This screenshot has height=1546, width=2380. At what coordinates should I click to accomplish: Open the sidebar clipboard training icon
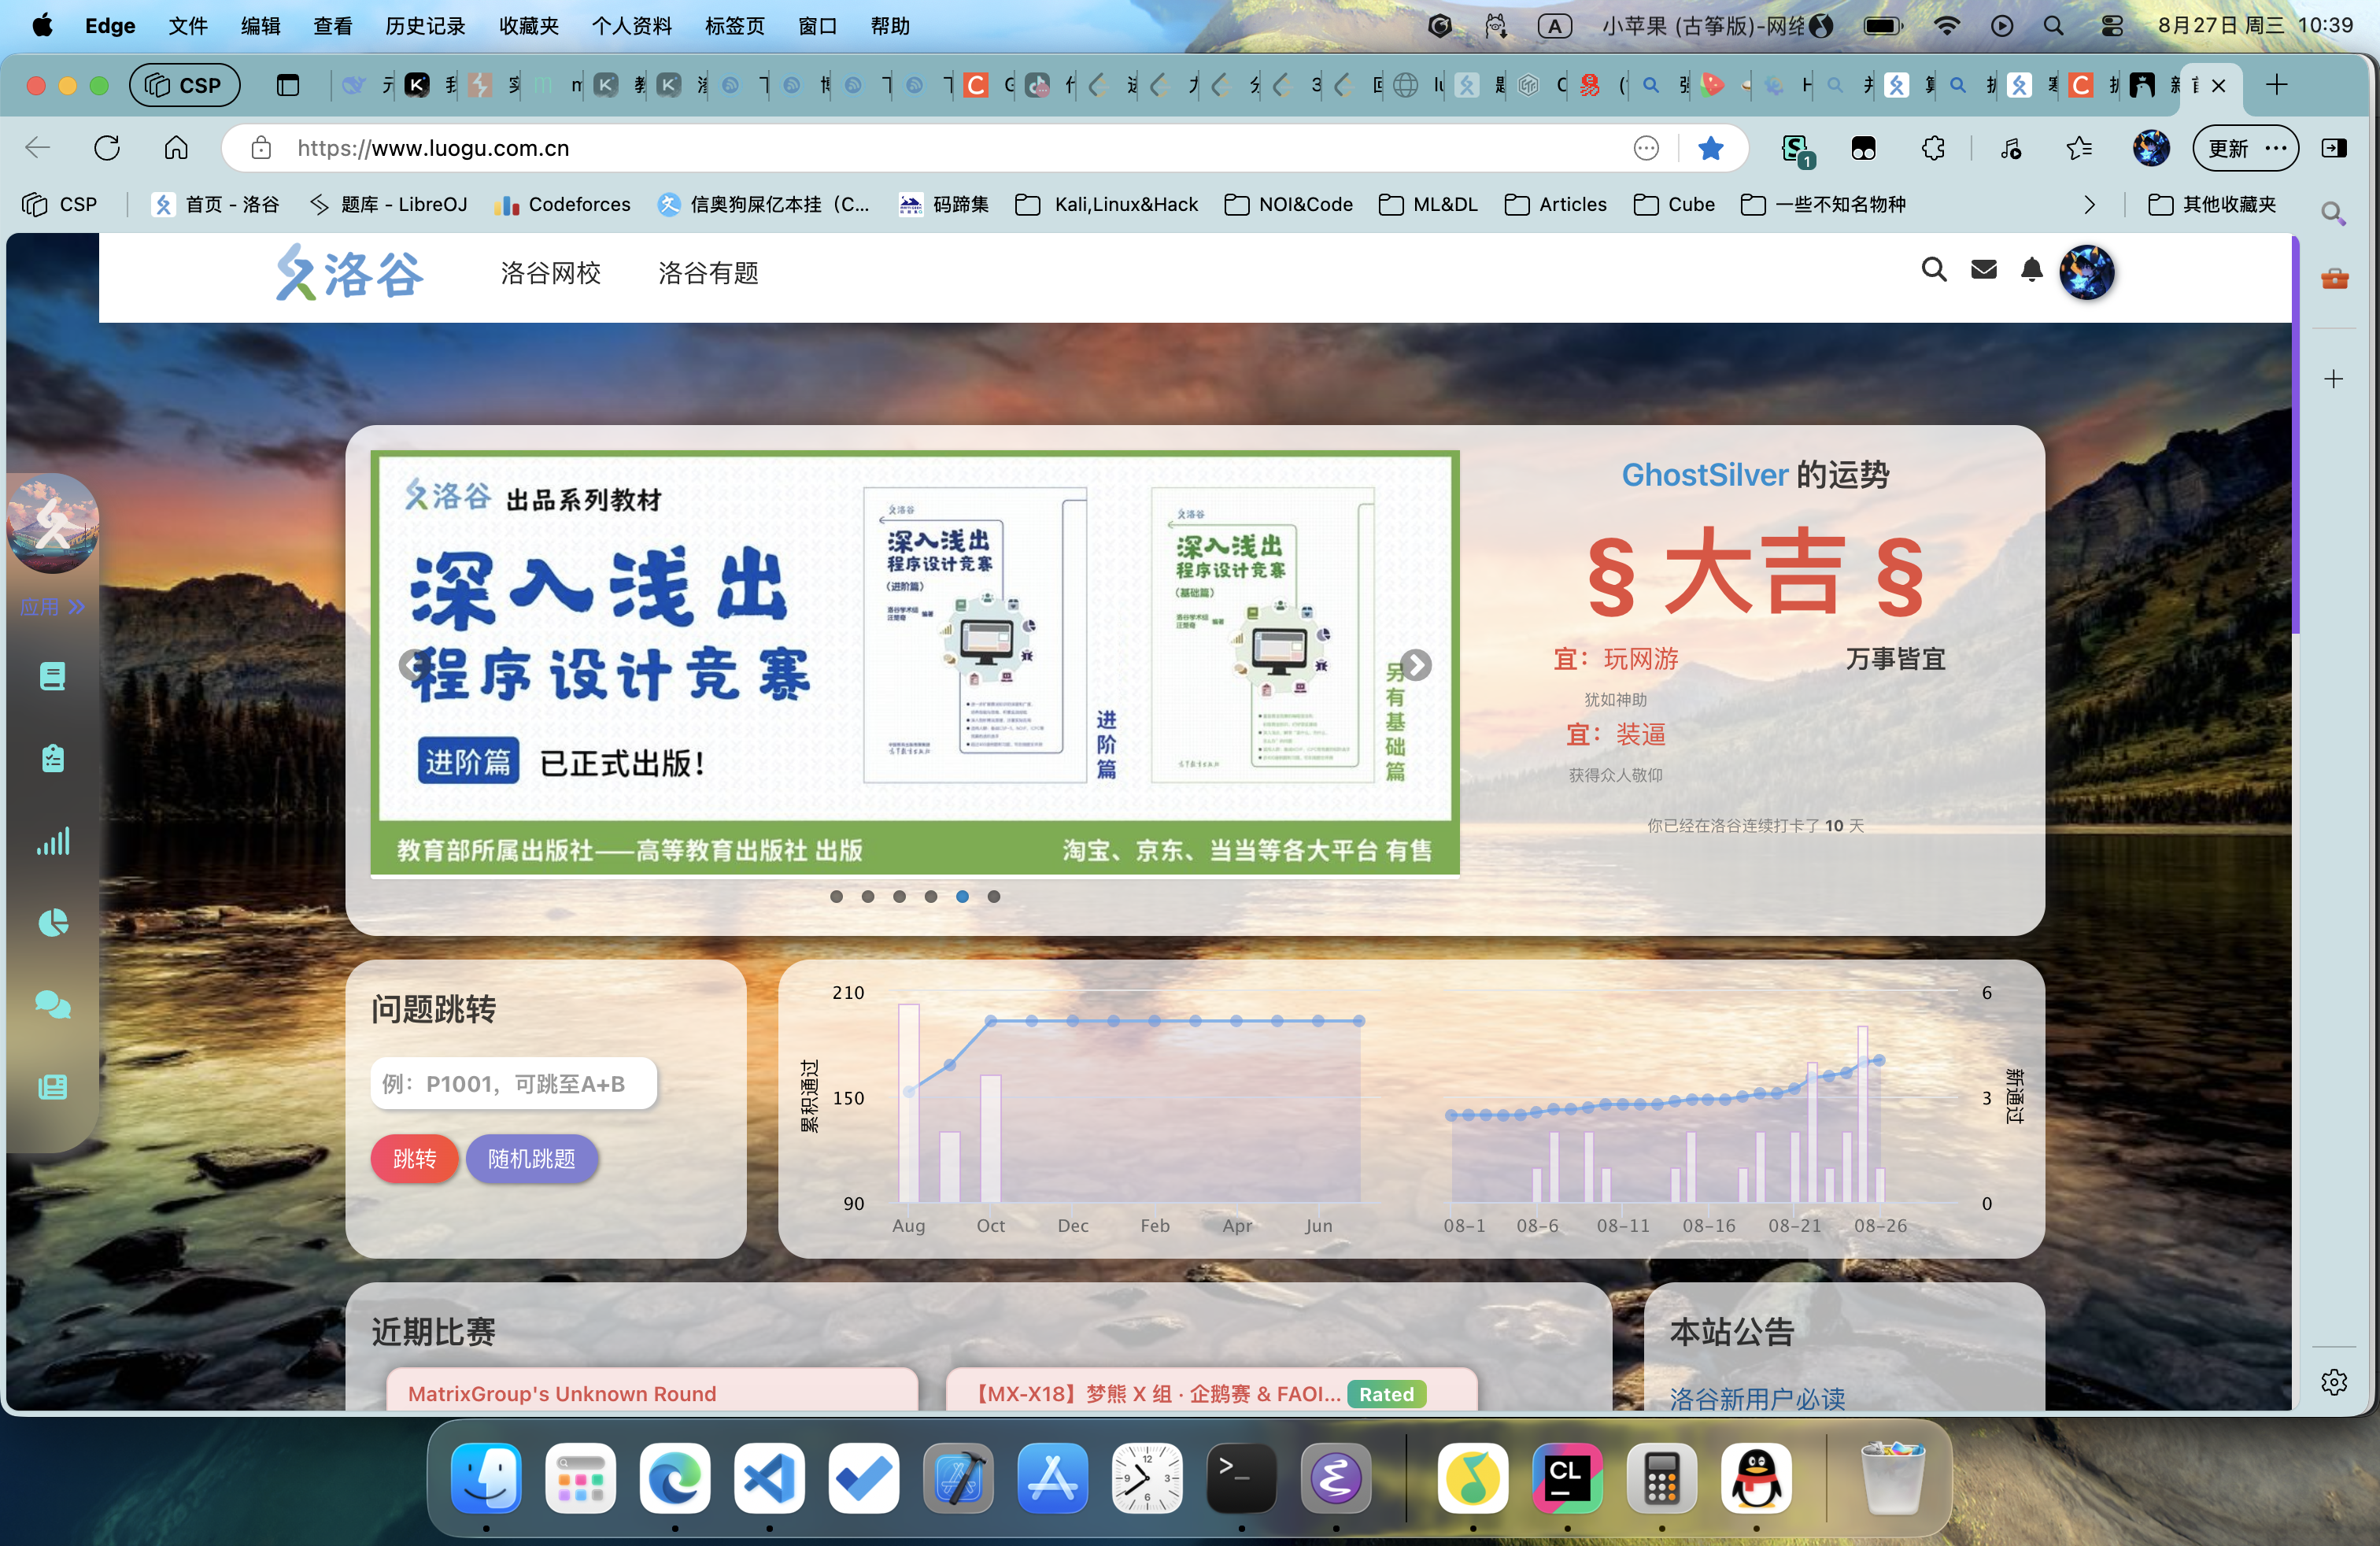(x=53, y=758)
